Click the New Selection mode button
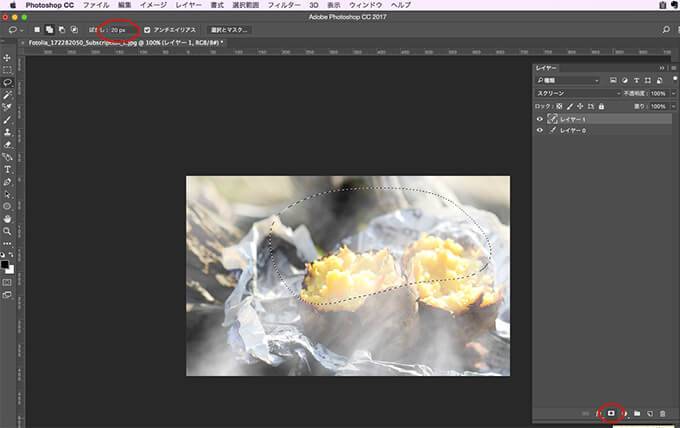This screenshot has width=680, height=428. [x=37, y=30]
